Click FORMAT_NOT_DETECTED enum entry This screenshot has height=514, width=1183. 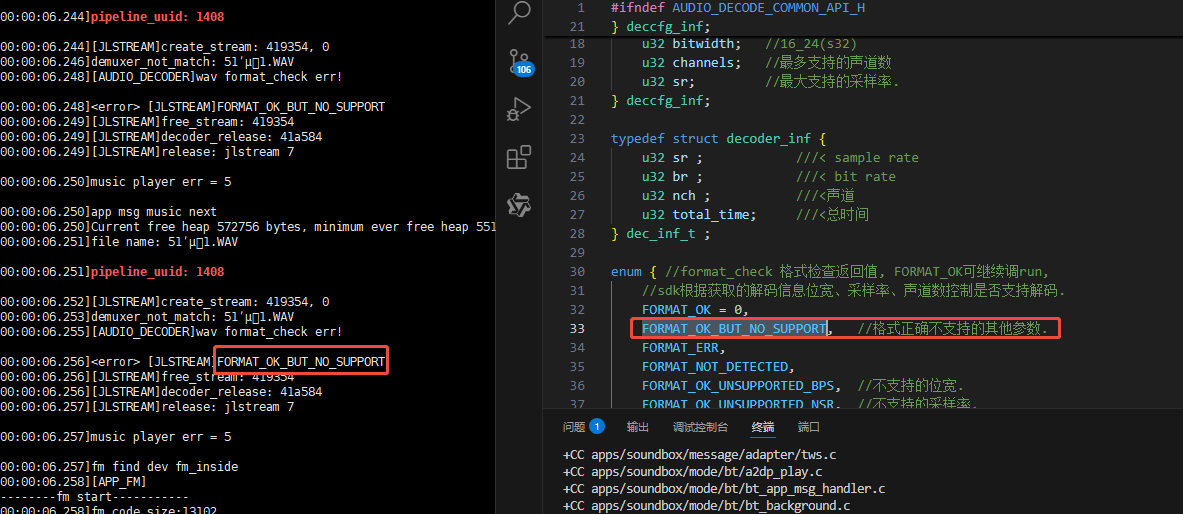[718, 367]
